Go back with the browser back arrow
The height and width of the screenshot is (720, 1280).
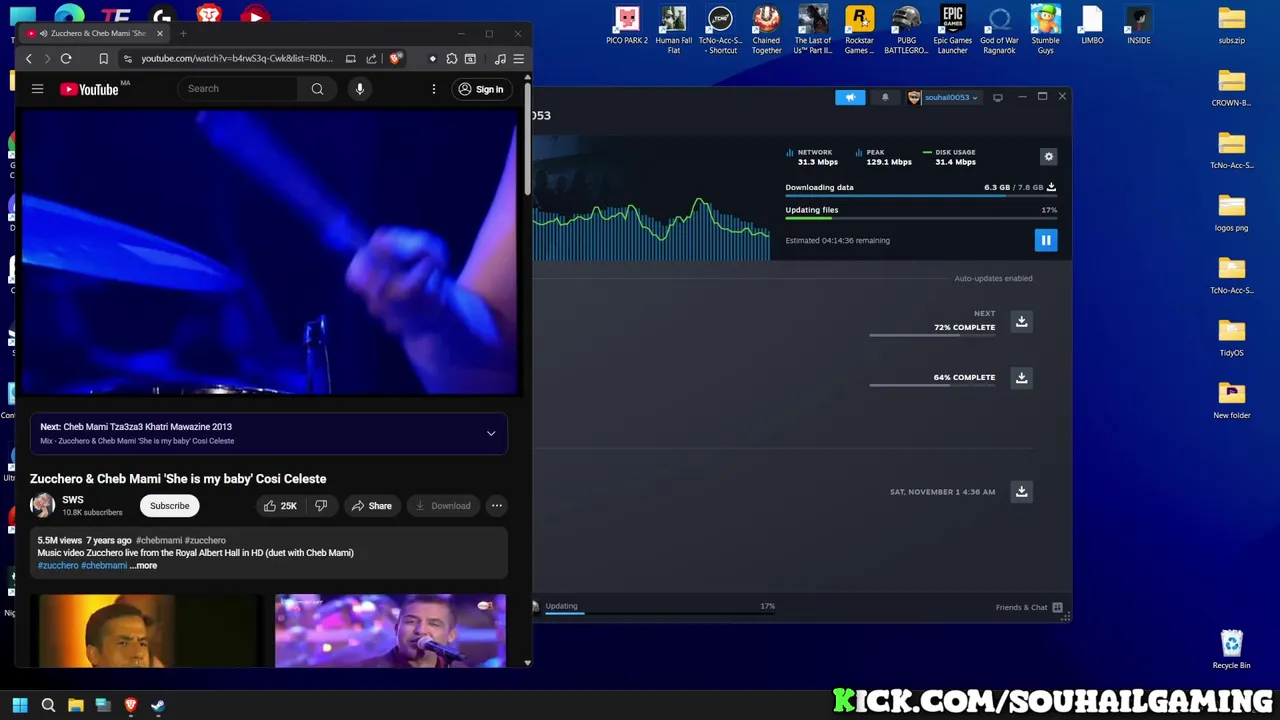point(29,59)
